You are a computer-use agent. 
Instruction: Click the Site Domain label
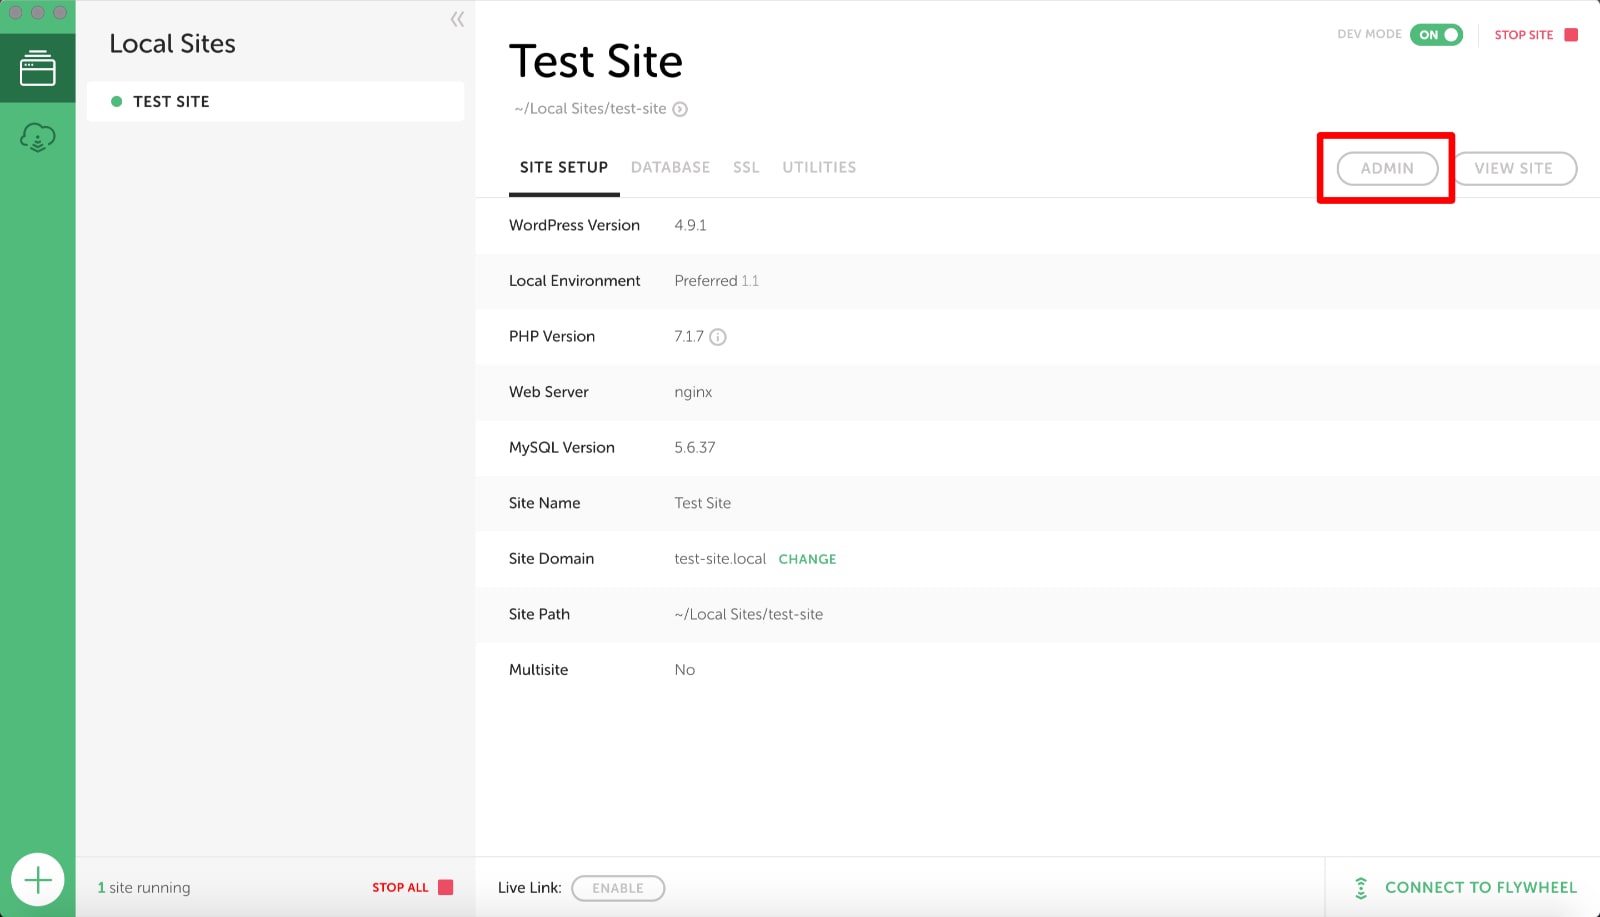[x=551, y=559]
